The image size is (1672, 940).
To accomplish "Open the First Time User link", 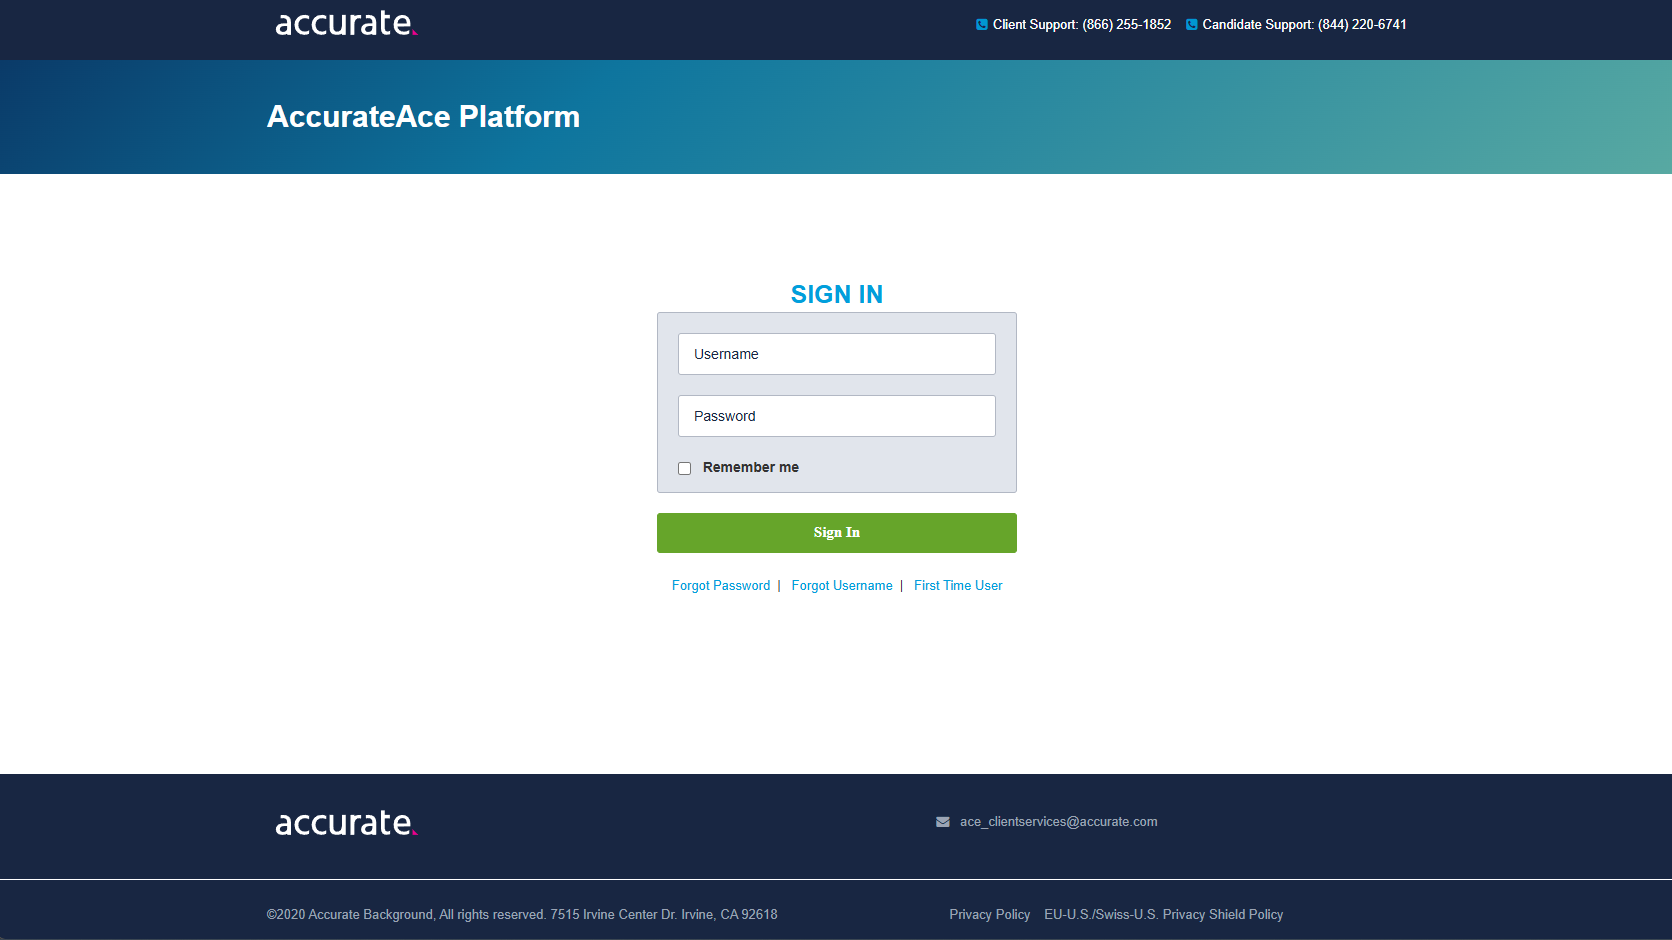I will pyautogui.click(x=958, y=586).
